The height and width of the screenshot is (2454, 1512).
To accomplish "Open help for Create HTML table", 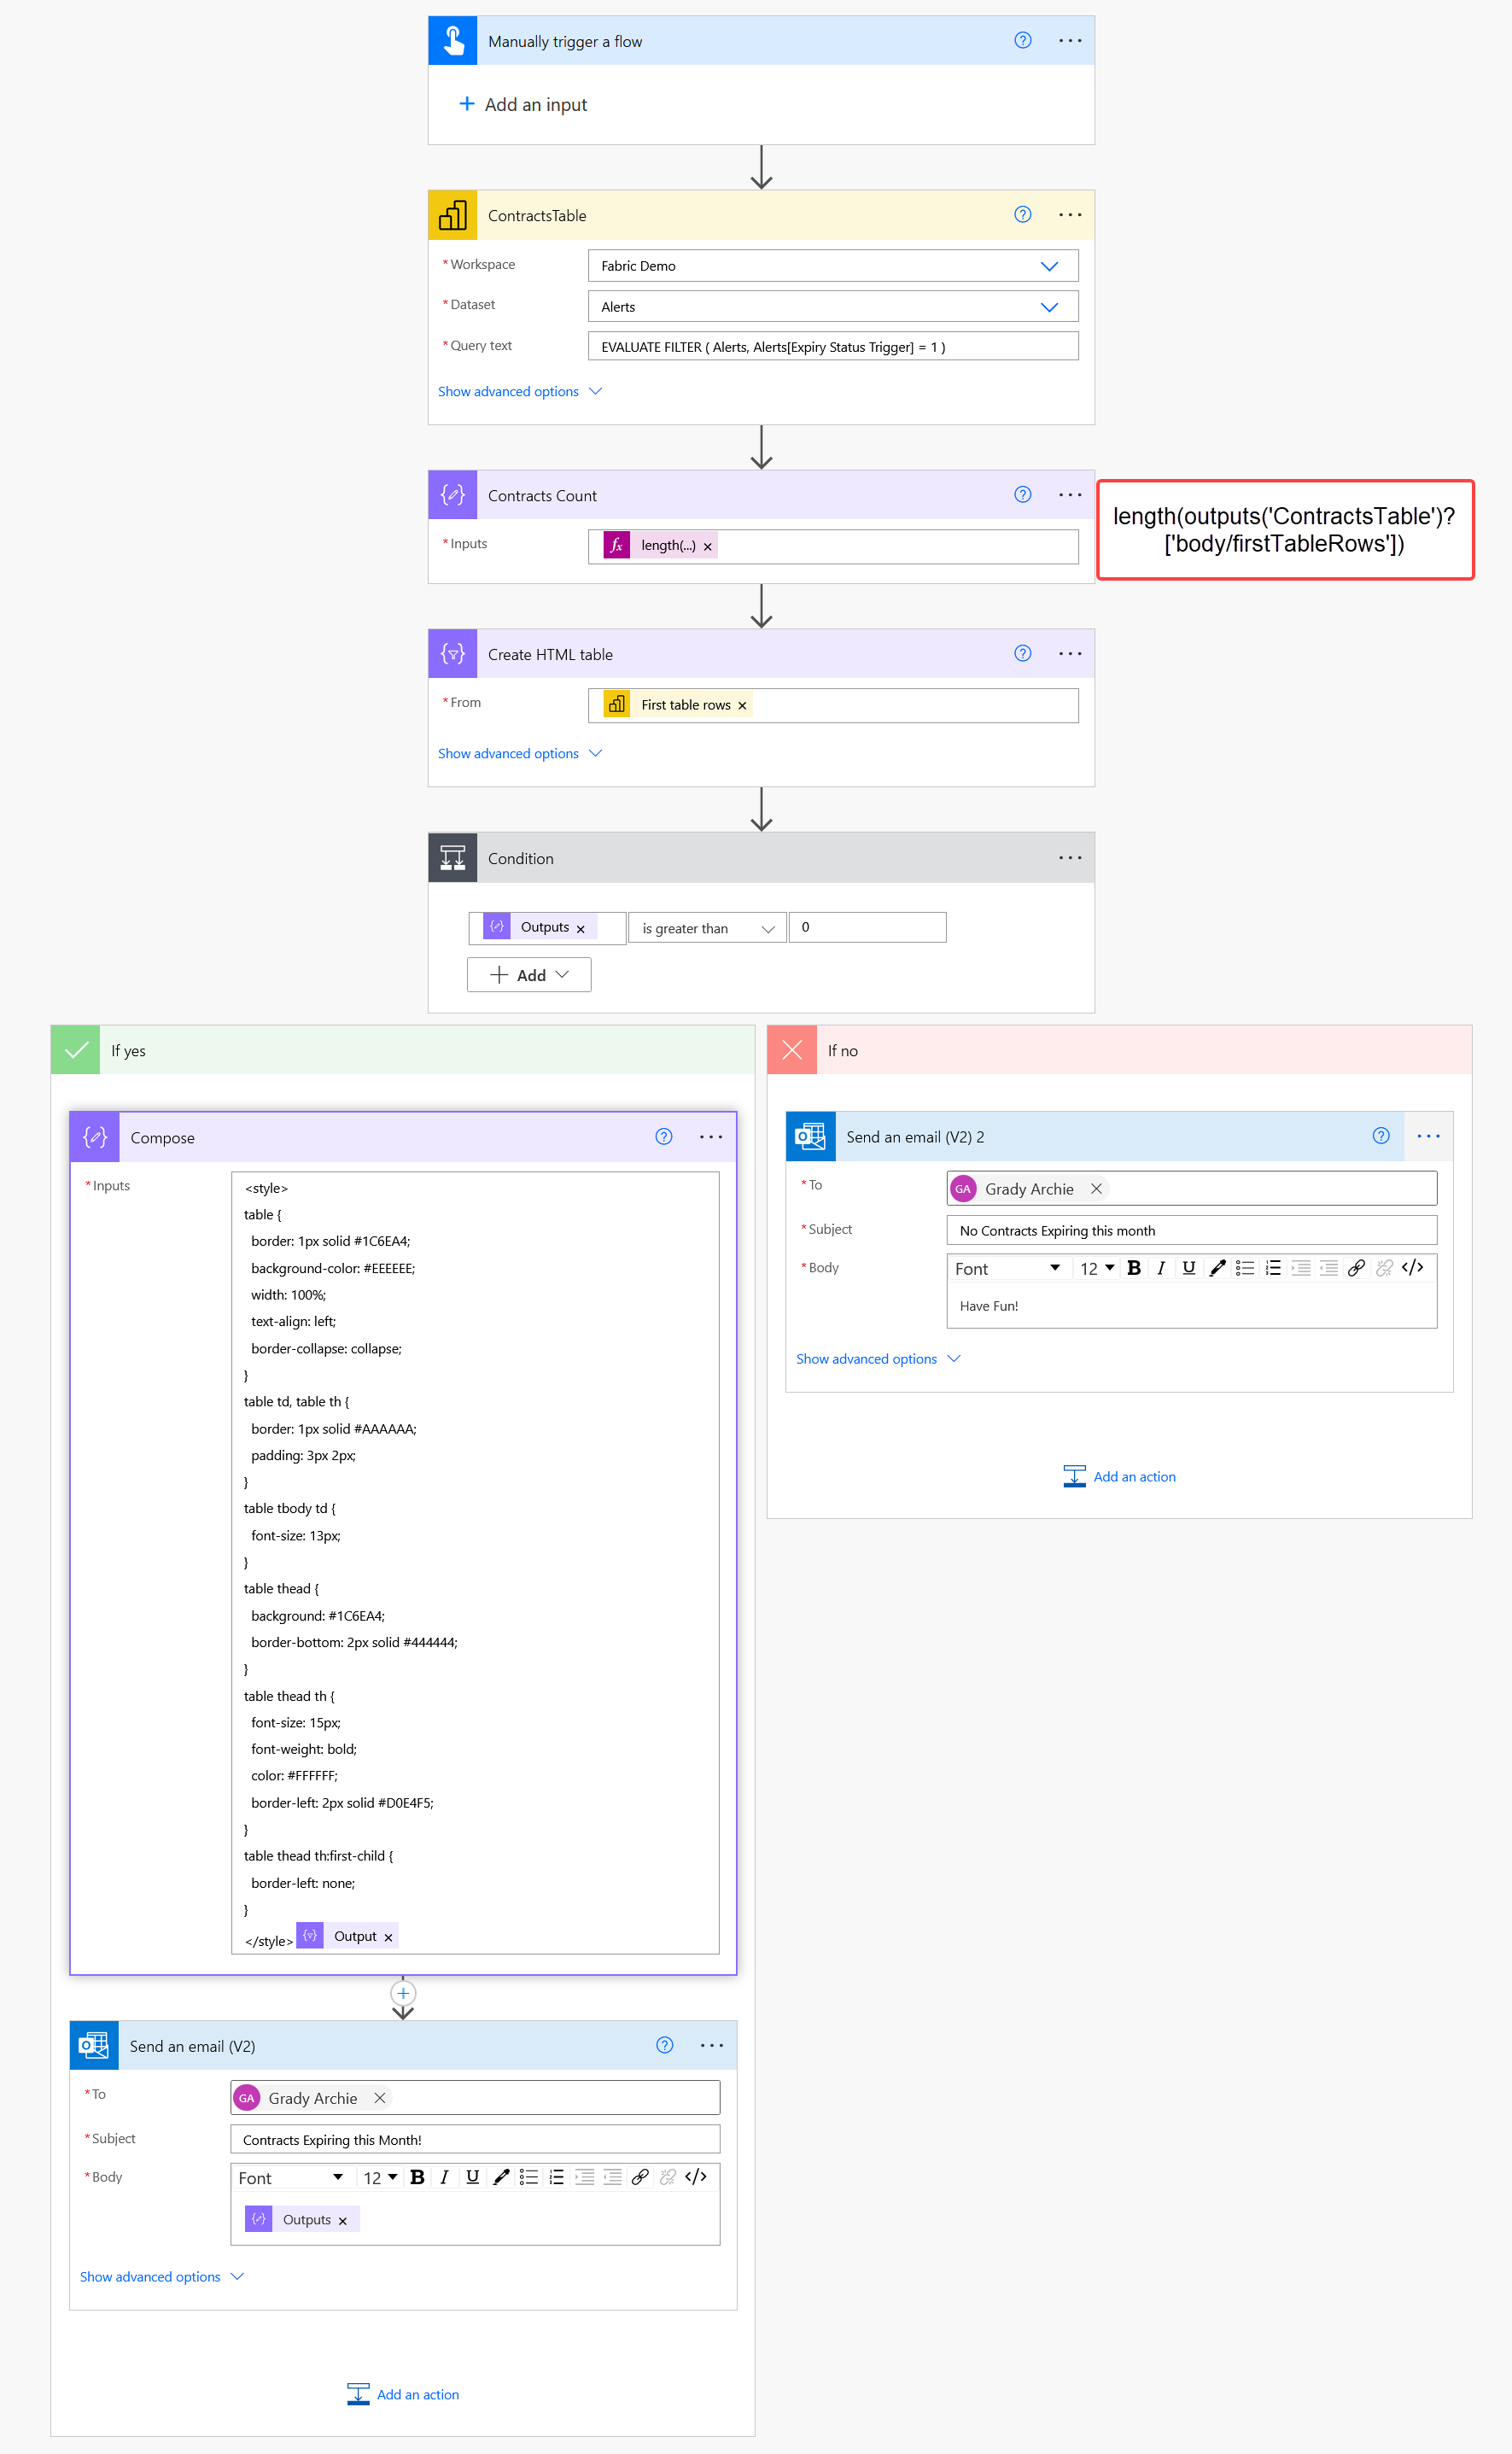I will (1022, 654).
